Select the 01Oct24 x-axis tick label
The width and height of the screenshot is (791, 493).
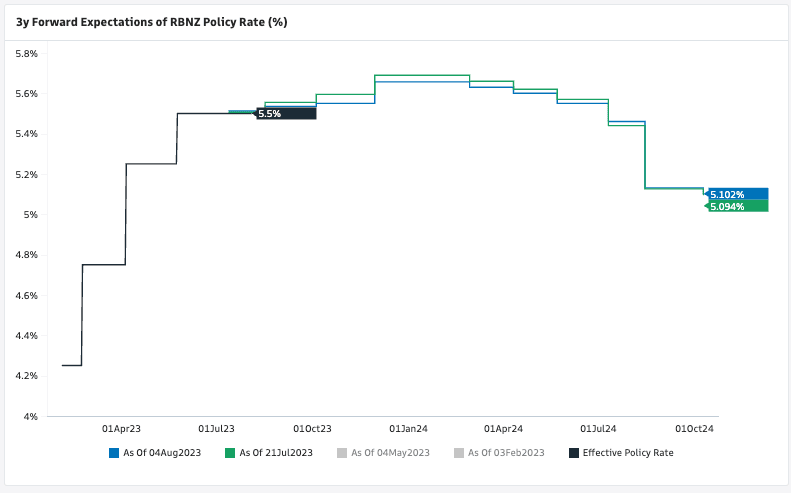click(696, 429)
